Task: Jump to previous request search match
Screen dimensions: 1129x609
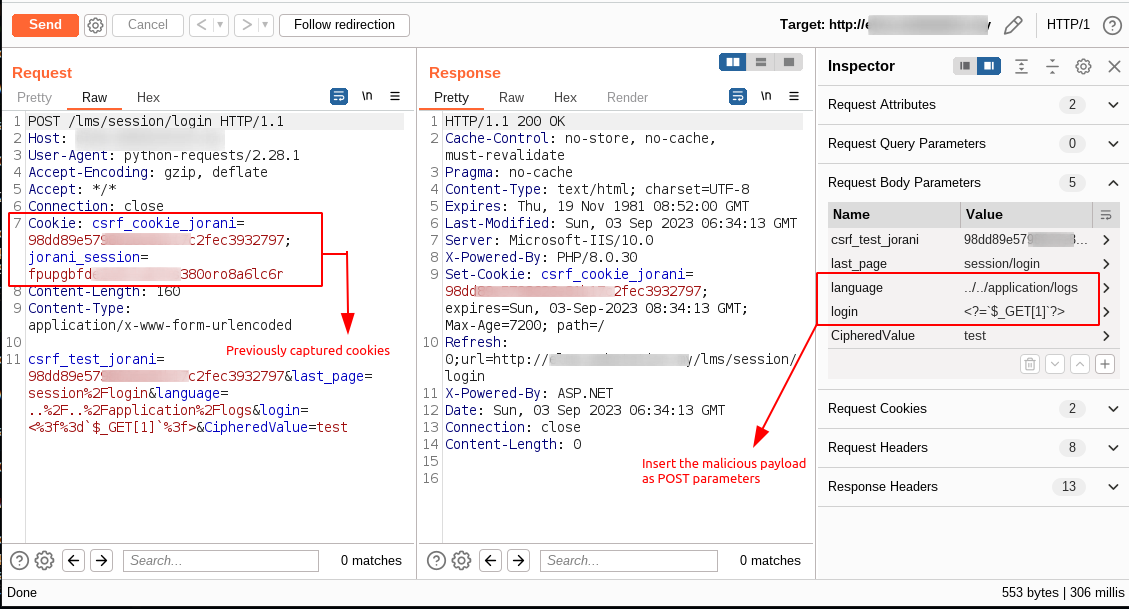Action: coord(73,560)
